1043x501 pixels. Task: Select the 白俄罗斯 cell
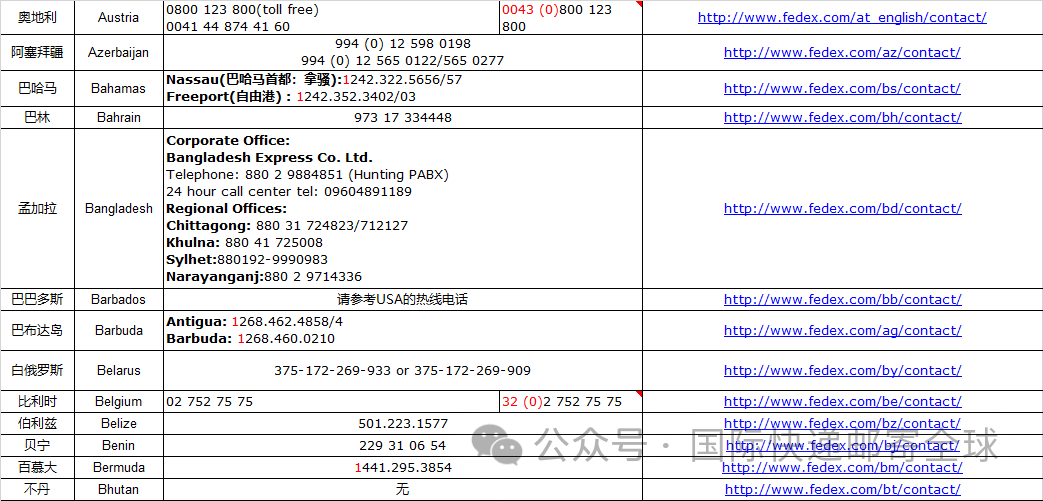[37, 371]
